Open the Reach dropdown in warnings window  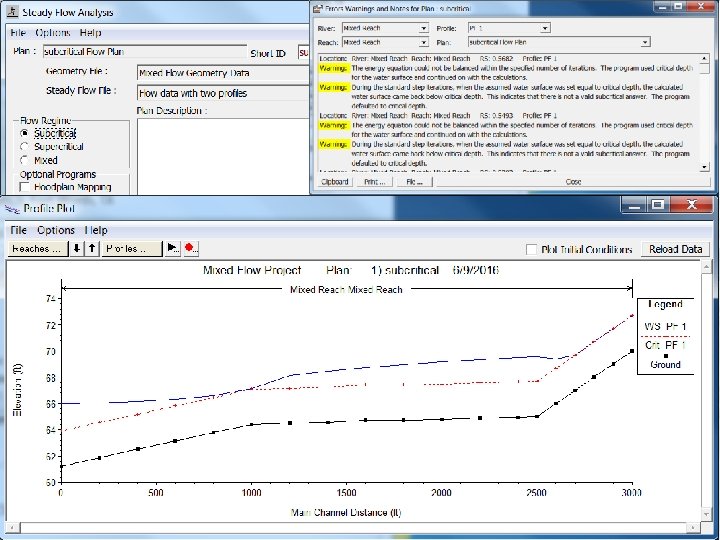point(423,42)
